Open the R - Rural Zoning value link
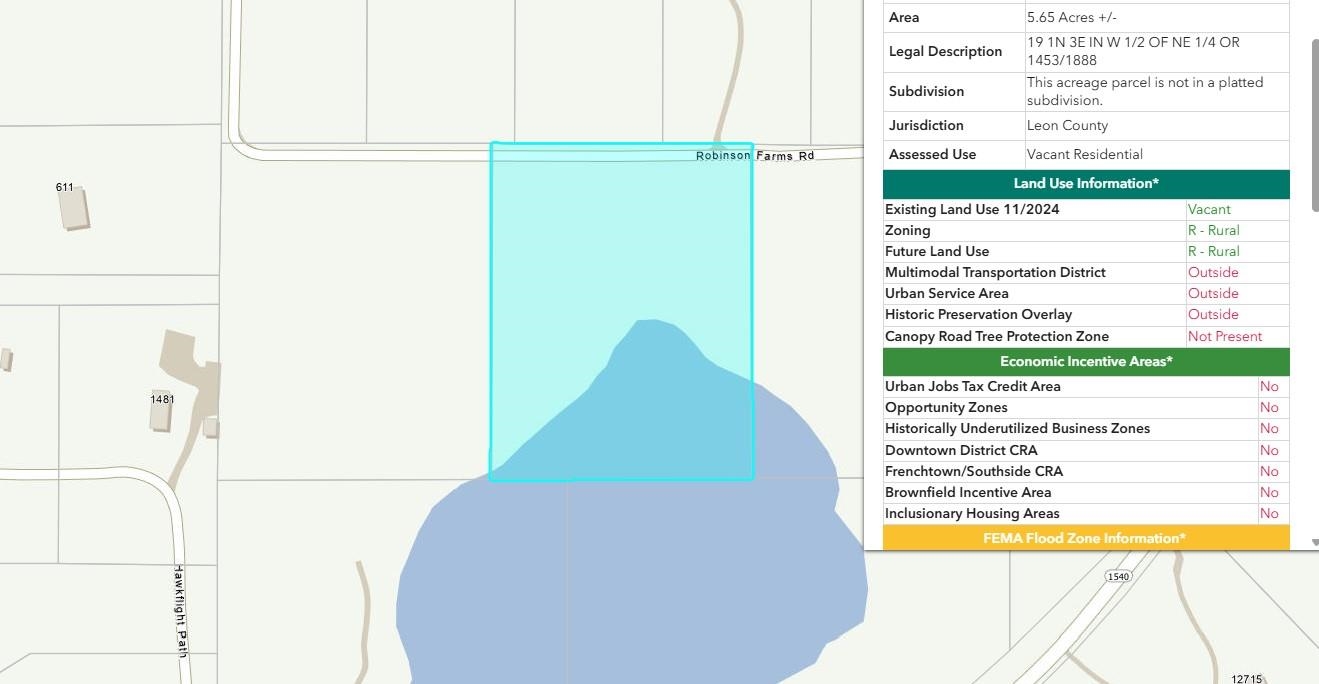The width and height of the screenshot is (1319, 684). coord(1213,231)
